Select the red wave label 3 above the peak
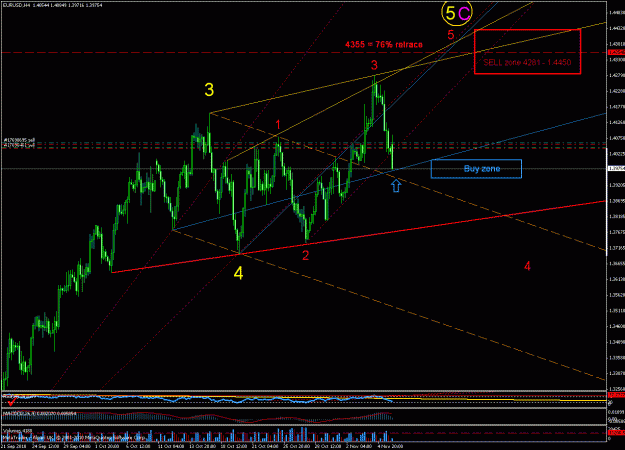625x450 pixels. point(374,65)
